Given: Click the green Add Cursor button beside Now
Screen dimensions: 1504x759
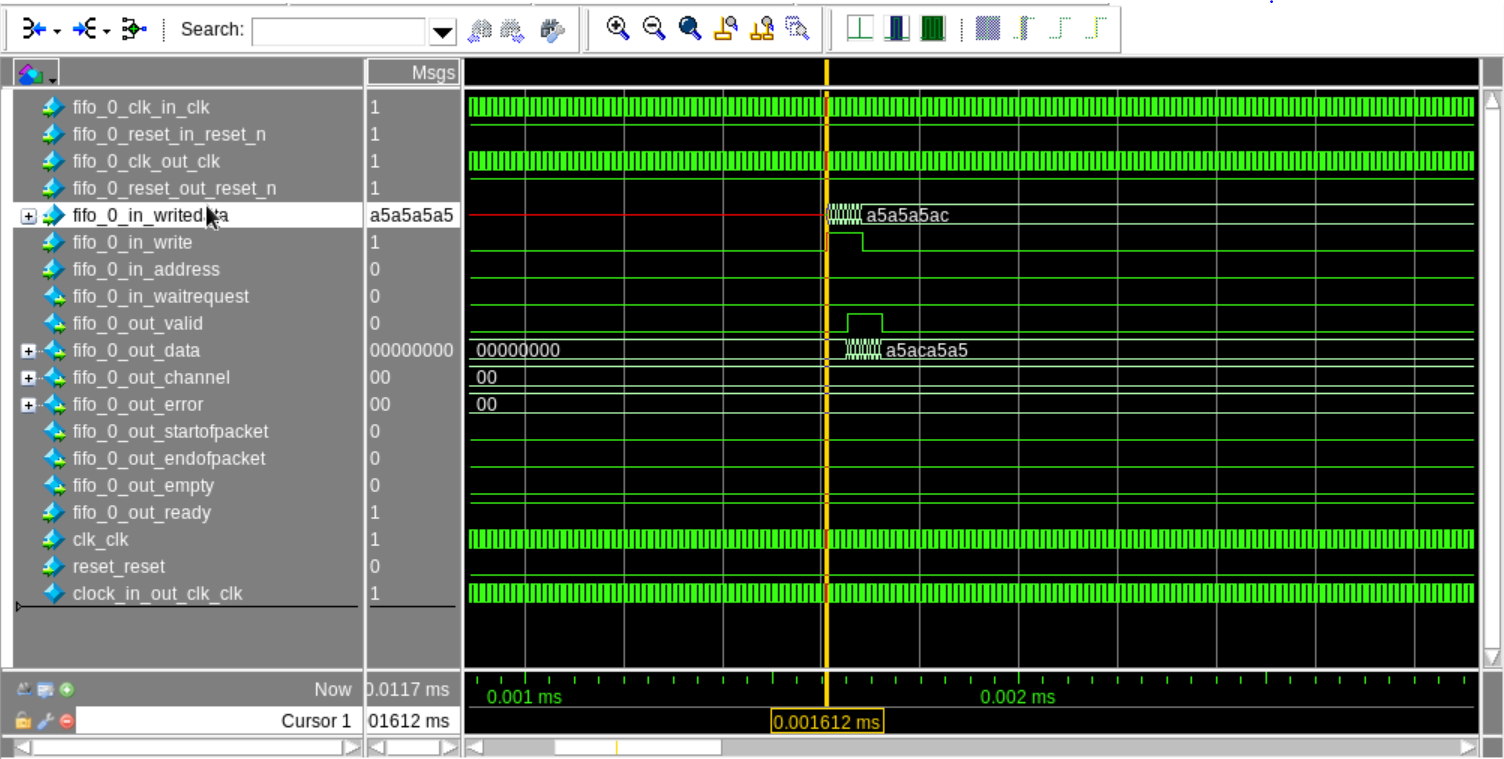Looking at the screenshot, I should (x=67, y=689).
